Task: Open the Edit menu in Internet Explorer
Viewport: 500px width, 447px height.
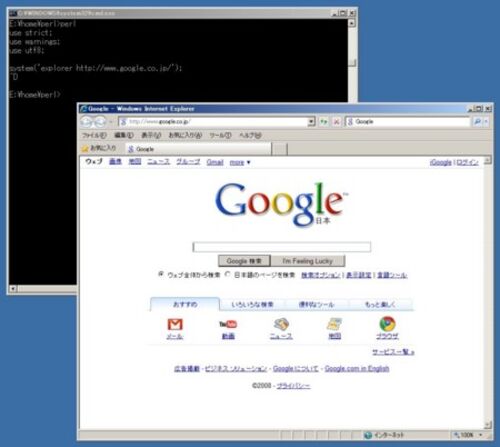Action: [x=124, y=135]
